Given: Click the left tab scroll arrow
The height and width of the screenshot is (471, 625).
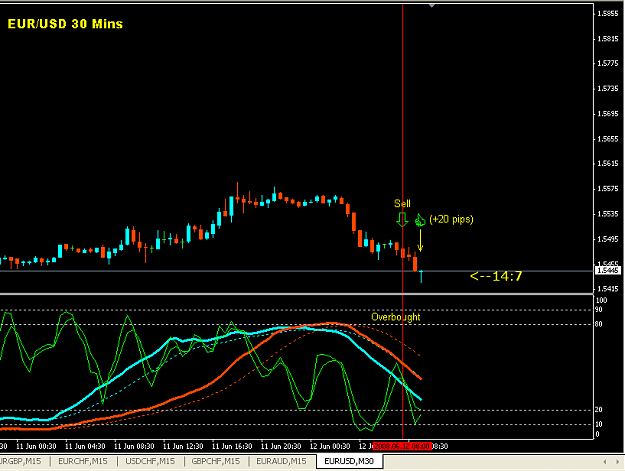Looking at the screenshot, I should coord(605,461).
